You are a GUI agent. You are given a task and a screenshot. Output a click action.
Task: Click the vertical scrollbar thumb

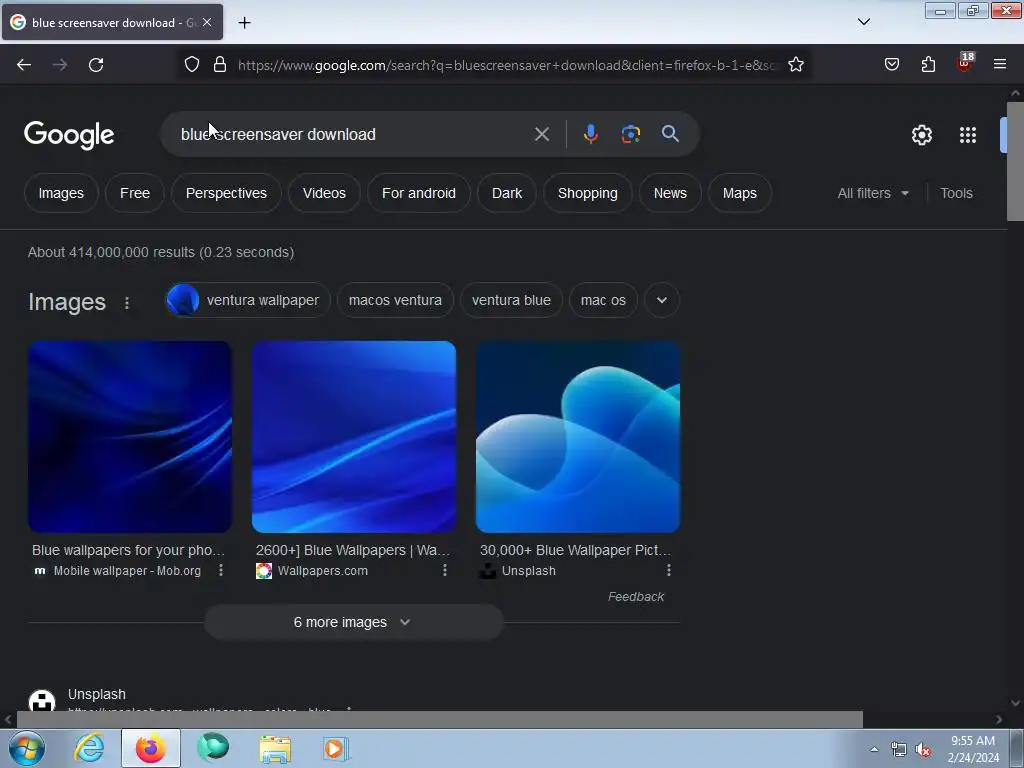coord(1015,161)
